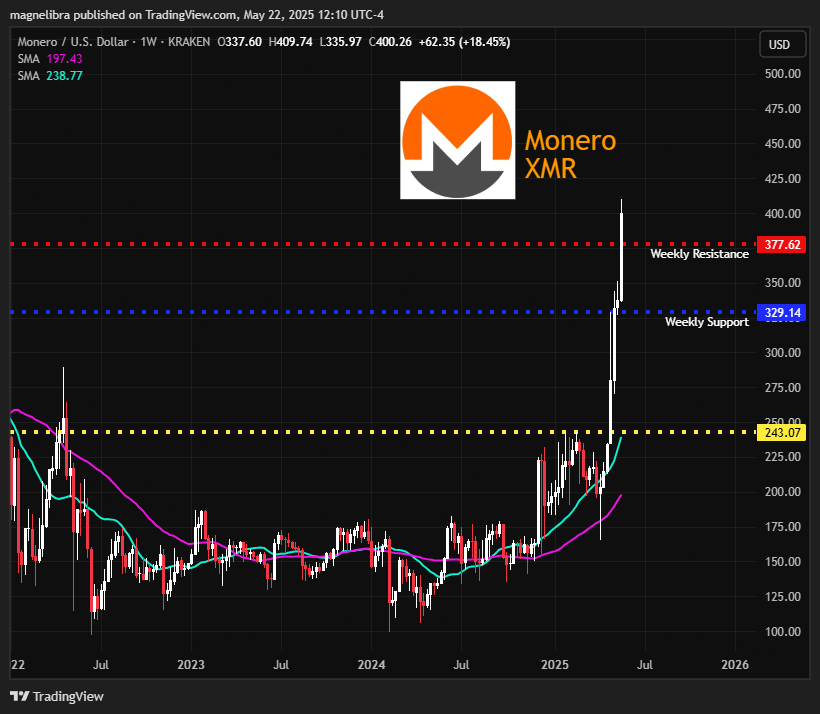Image resolution: width=820 pixels, height=714 pixels.
Task: Click the open value O337.60
Action: (240, 42)
